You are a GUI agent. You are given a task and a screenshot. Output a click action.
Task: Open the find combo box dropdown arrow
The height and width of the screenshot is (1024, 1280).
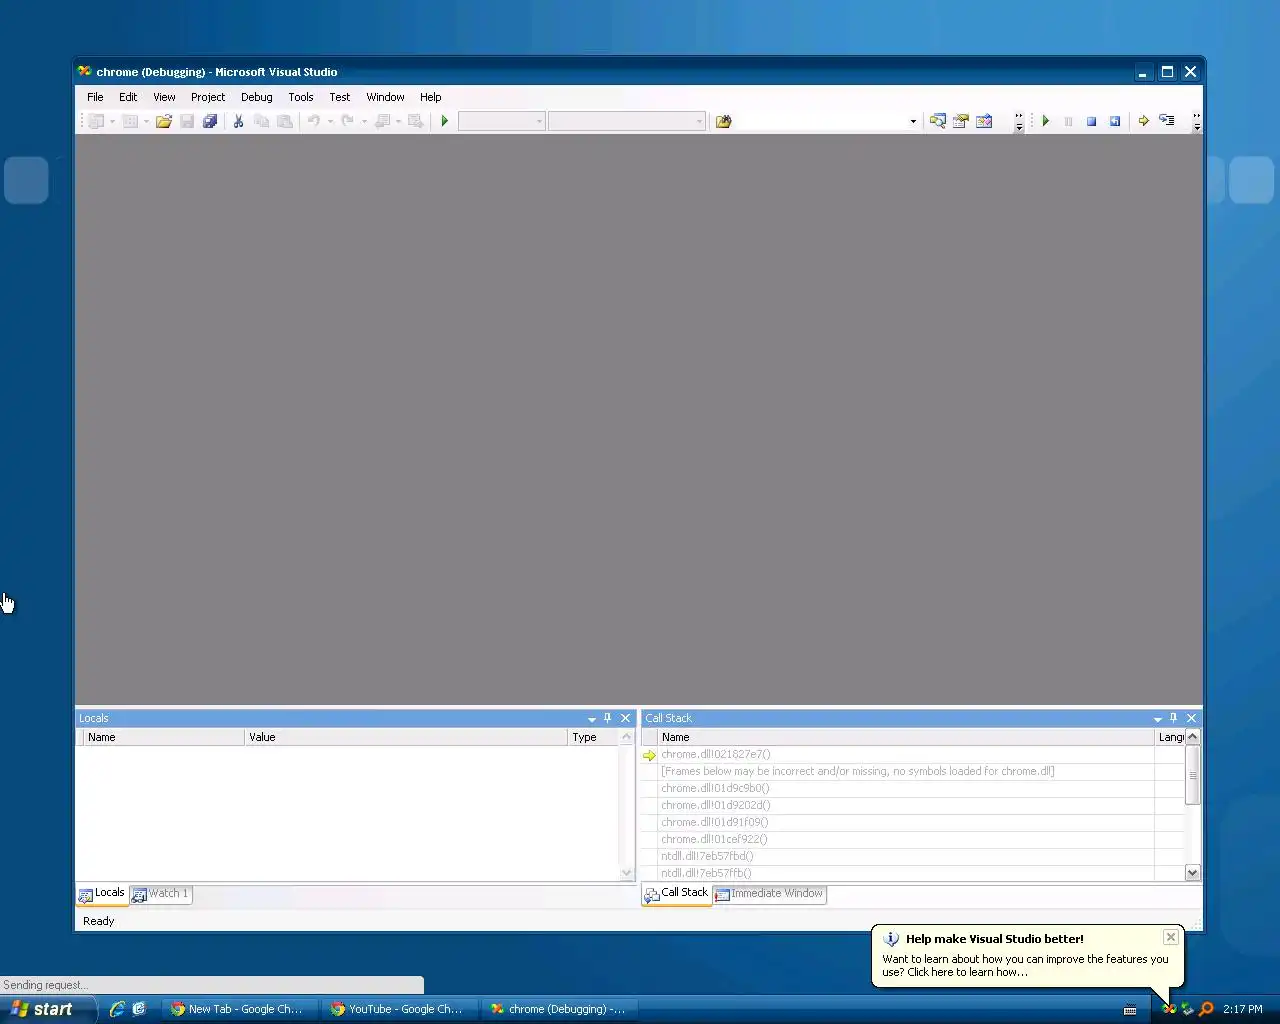click(913, 122)
